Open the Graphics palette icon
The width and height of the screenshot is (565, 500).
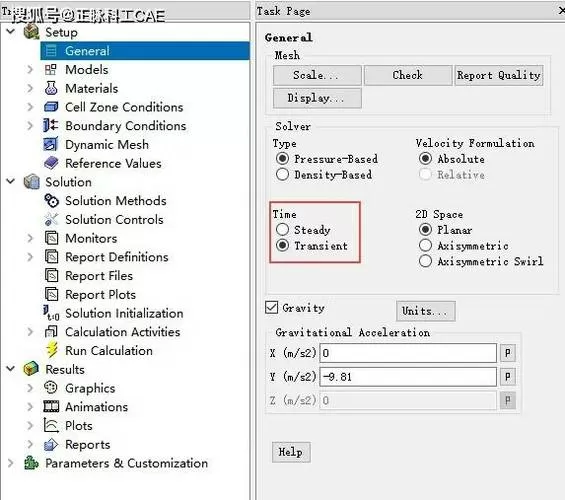coord(51,388)
